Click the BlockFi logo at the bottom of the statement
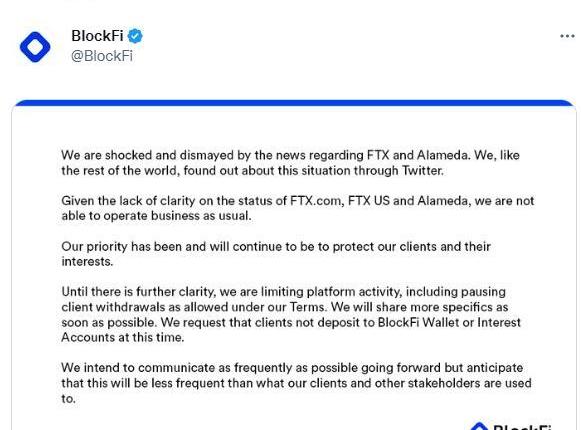The width and height of the screenshot is (581, 430). click(511, 426)
